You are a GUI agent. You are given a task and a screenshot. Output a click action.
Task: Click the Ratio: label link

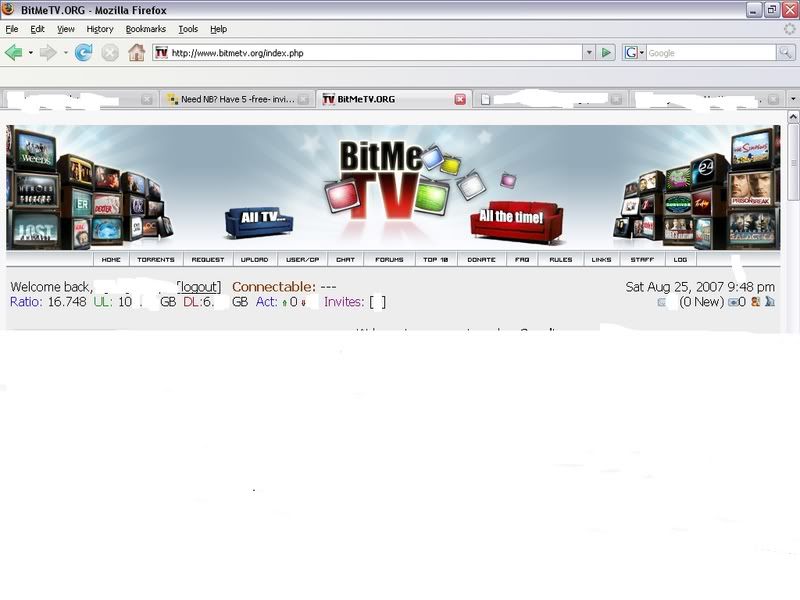[26, 302]
